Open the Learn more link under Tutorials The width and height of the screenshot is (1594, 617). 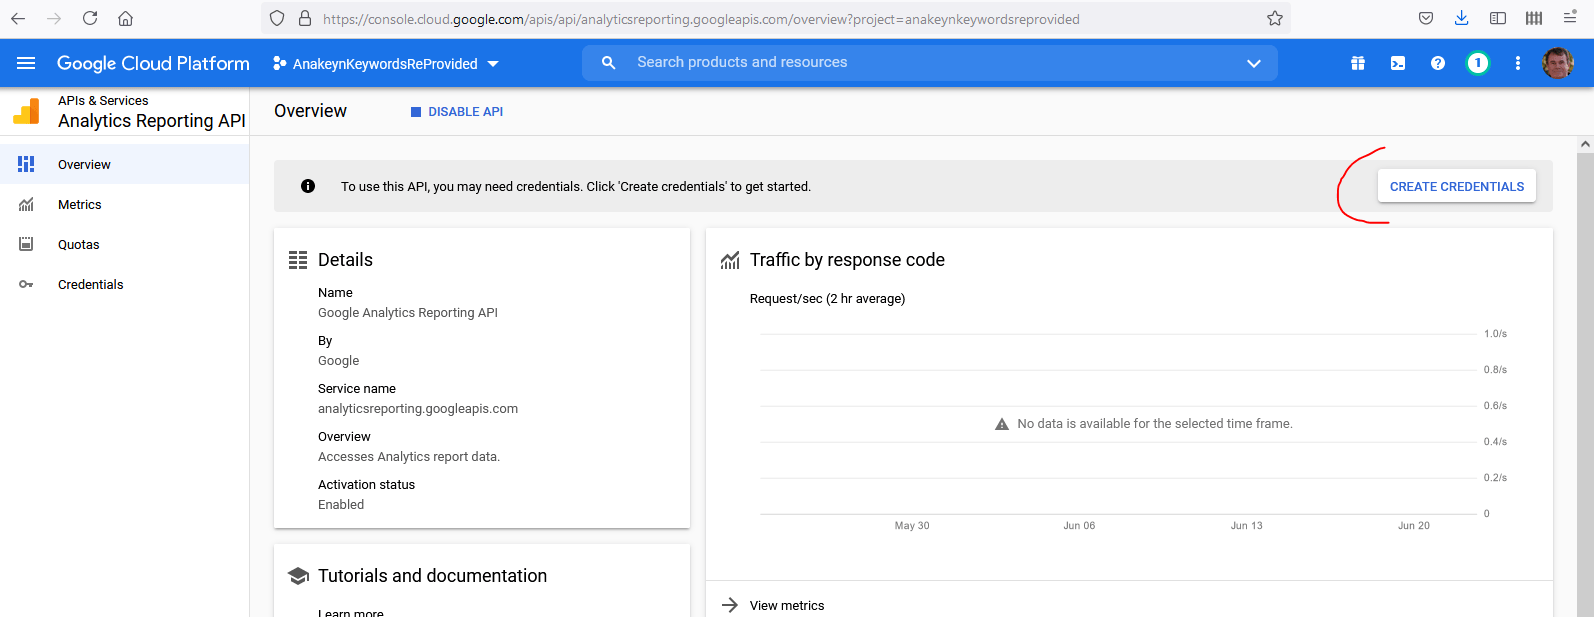351,612
